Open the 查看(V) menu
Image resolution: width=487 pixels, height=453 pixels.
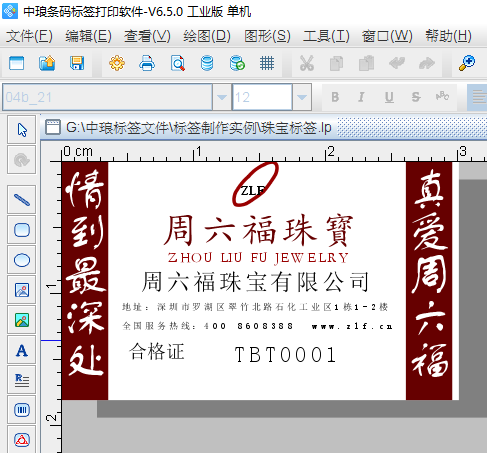click(147, 36)
